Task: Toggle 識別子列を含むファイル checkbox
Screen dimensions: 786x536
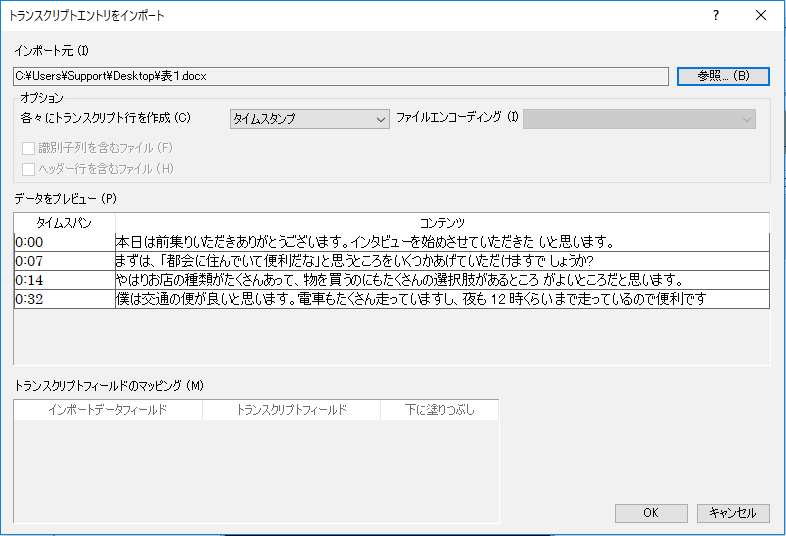Action: [x=29, y=149]
